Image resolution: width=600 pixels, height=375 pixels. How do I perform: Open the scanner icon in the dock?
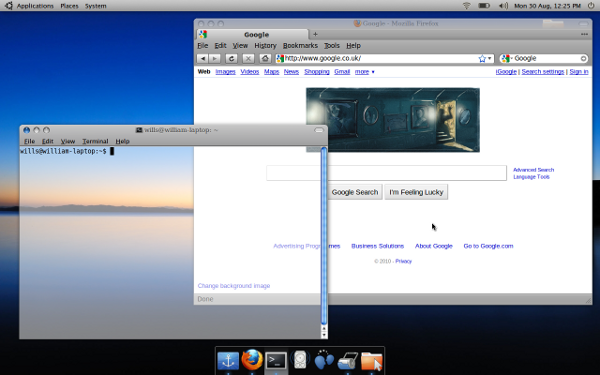point(347,361)
